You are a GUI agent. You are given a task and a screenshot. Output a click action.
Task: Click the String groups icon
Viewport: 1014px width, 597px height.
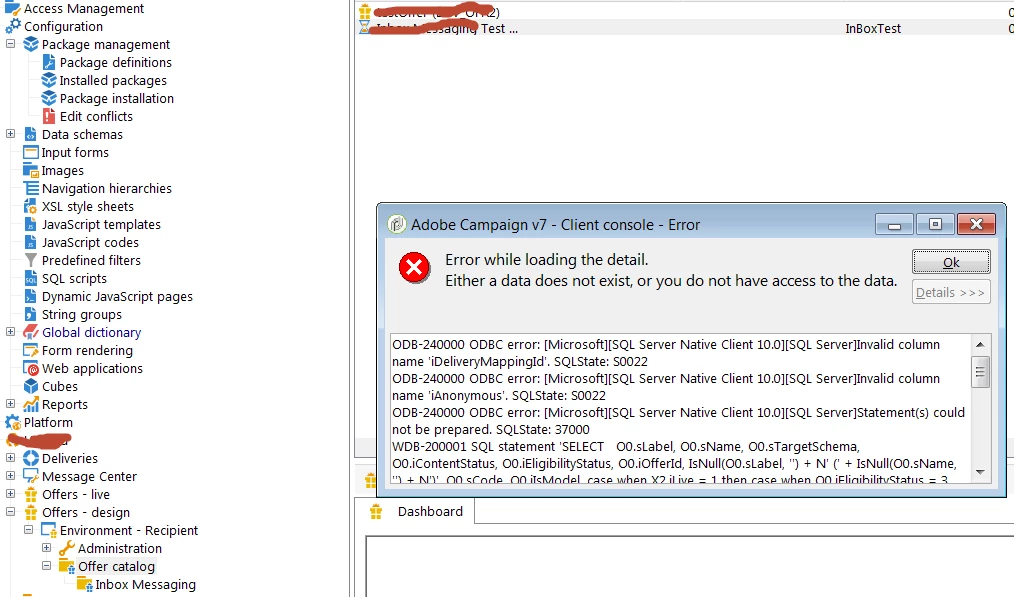(30, 314)
